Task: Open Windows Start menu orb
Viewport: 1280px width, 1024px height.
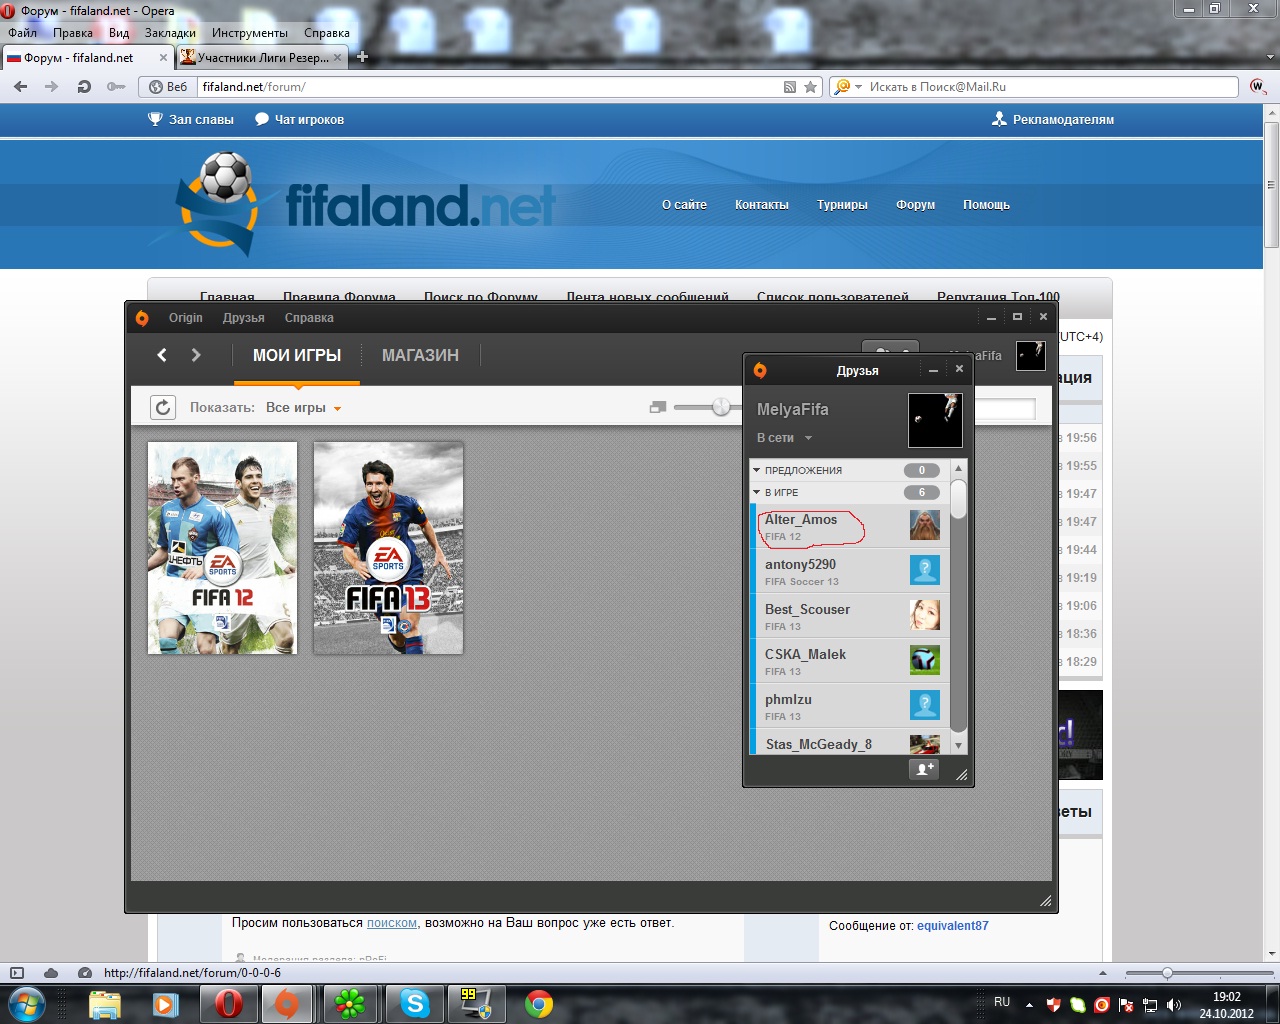Action: pyautogui.click(x=27, y=1003)
